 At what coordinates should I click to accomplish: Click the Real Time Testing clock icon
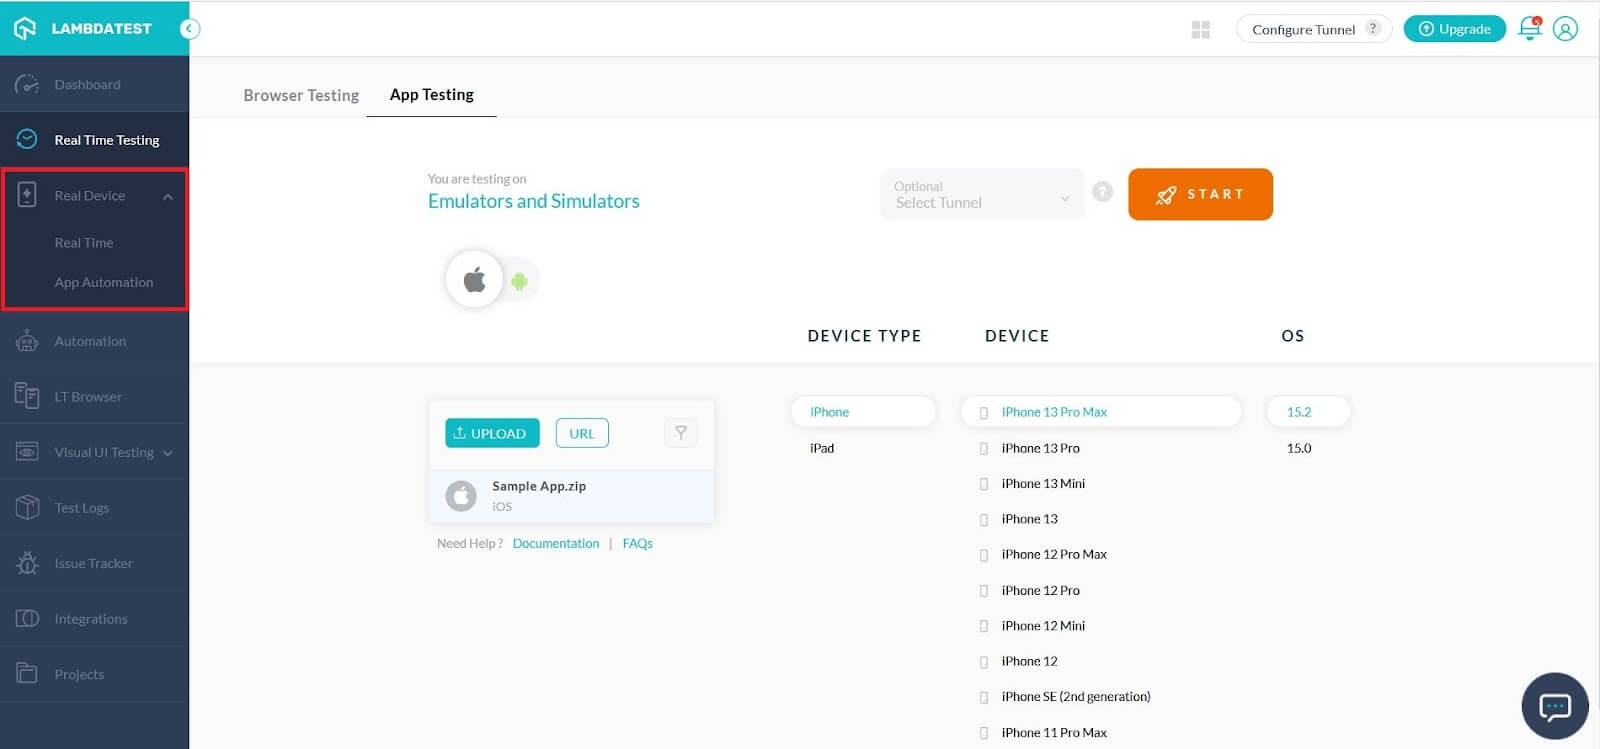tap(27, 139)
